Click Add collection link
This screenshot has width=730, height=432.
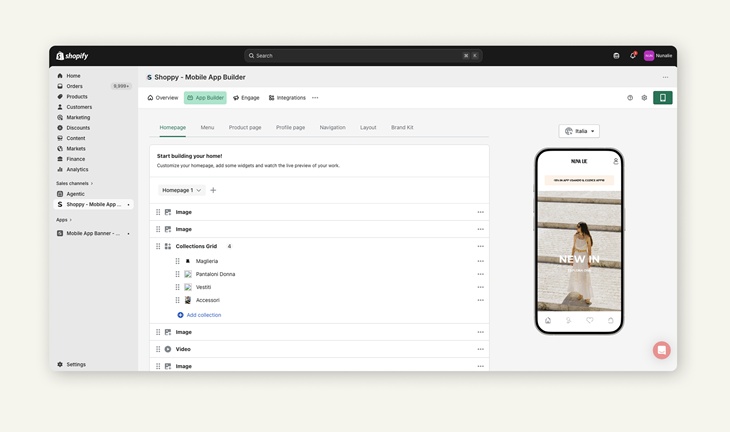(199, 315)
